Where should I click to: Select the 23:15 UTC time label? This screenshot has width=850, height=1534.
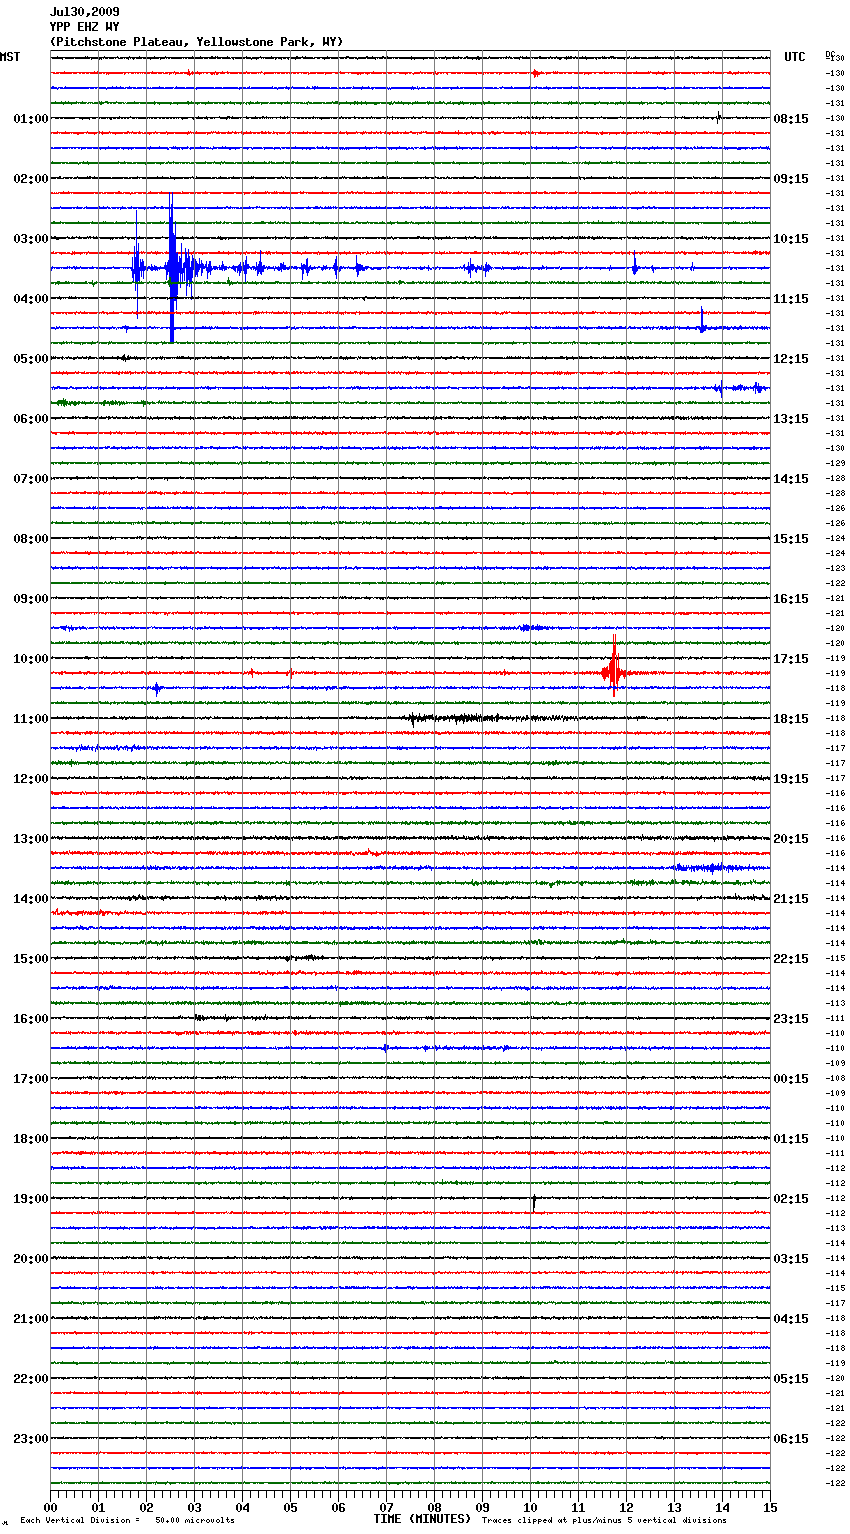click(791, 1019)
